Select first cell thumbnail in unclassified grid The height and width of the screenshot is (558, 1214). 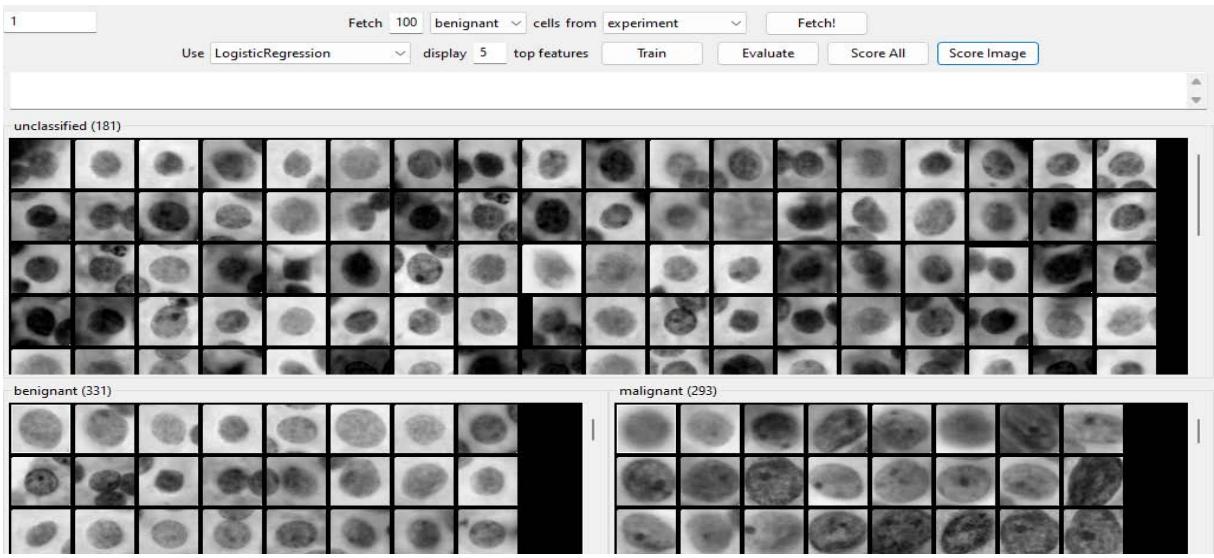pyautogui.click(x=40, y=162)
